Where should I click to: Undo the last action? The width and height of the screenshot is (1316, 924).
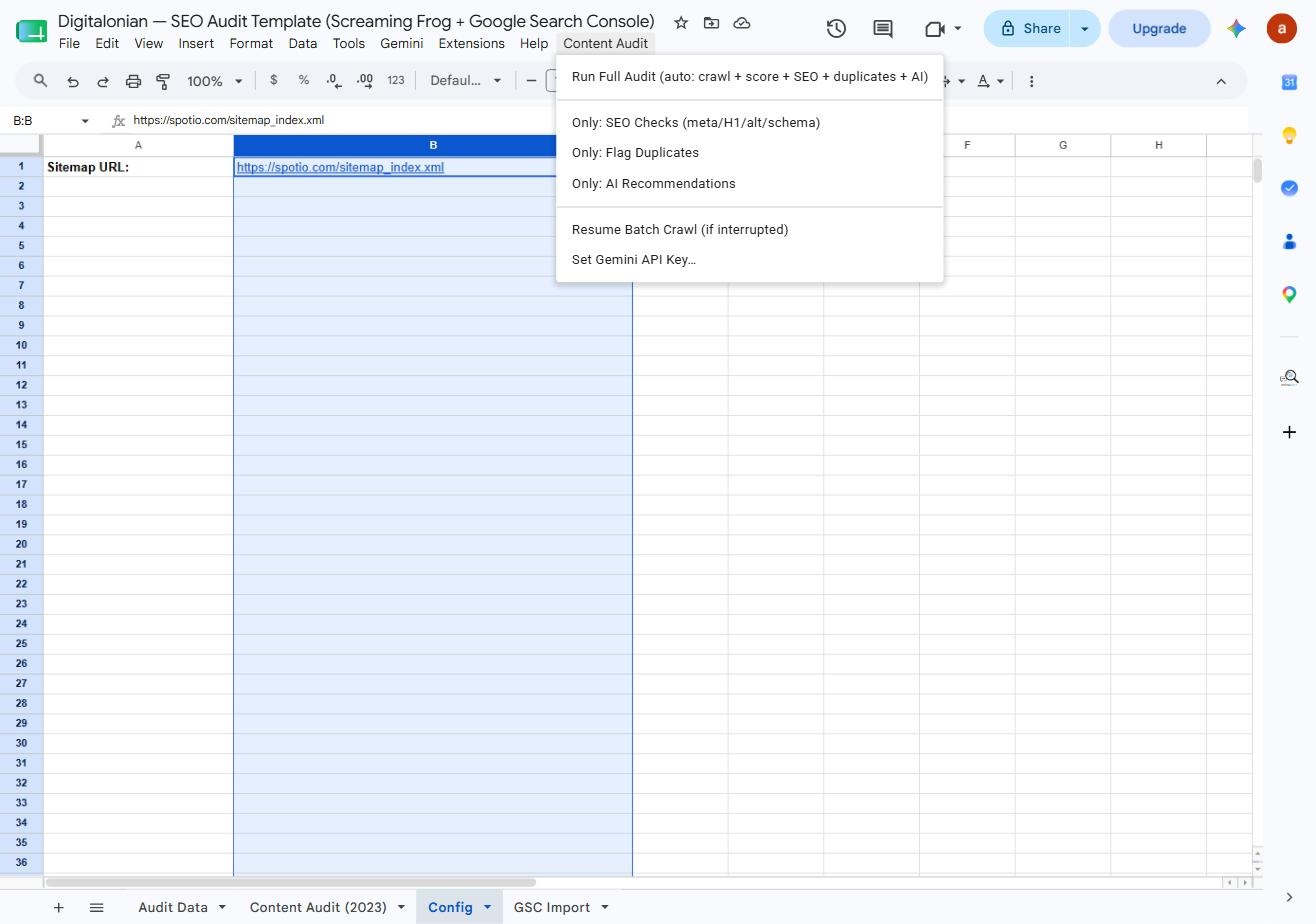pos(72,81)
